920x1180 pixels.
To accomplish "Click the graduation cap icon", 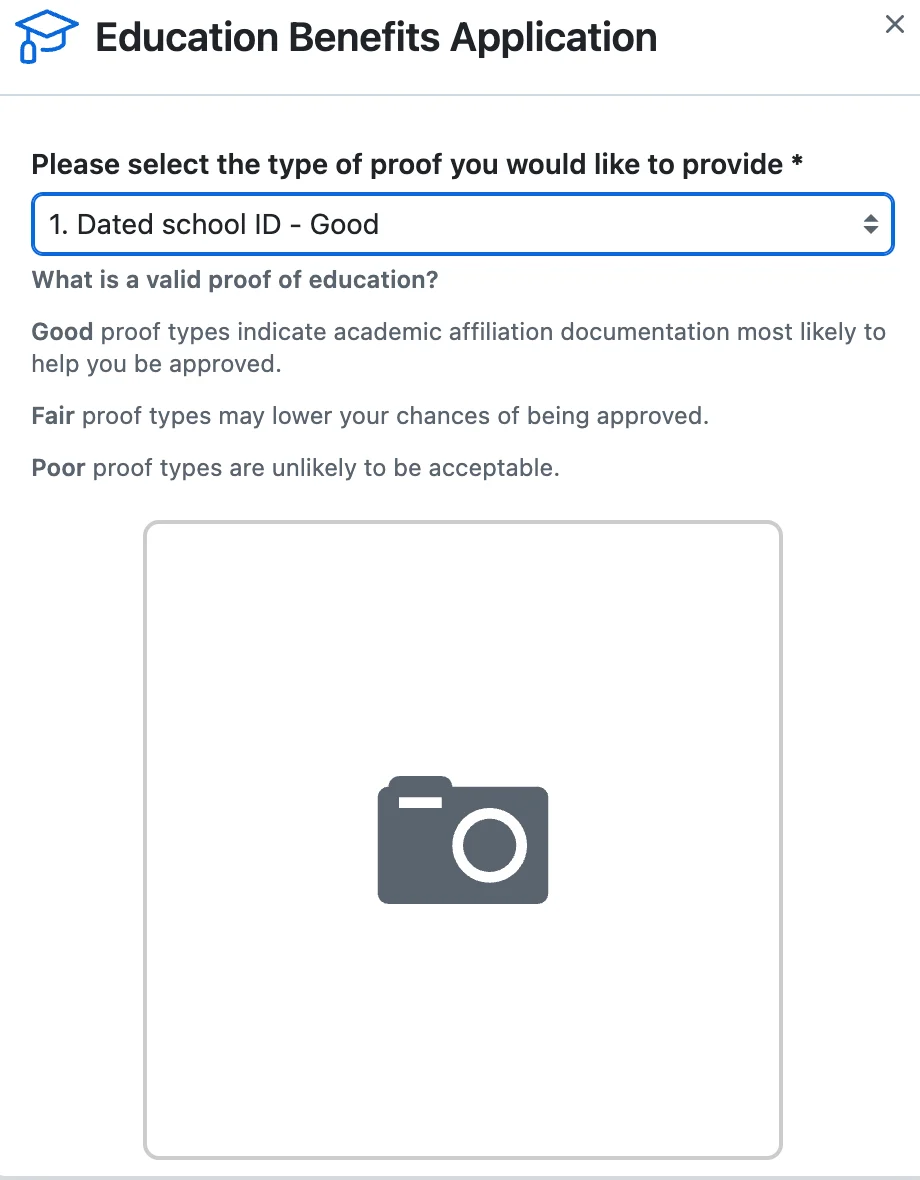I will point(46,36).
